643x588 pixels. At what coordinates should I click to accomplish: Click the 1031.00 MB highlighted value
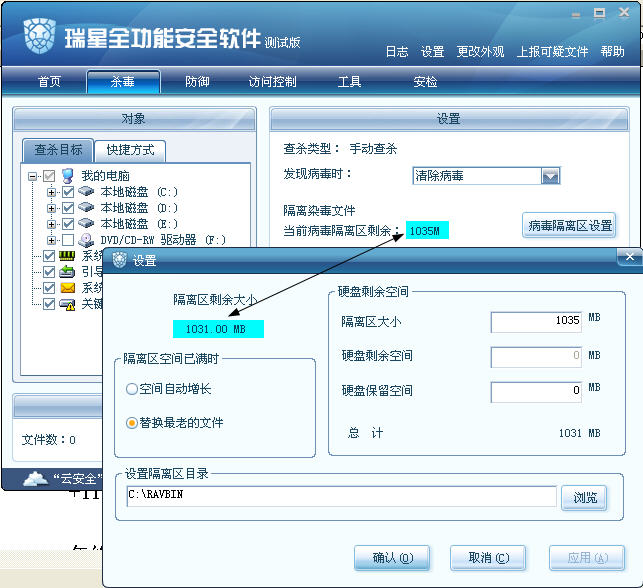point(218,329)
